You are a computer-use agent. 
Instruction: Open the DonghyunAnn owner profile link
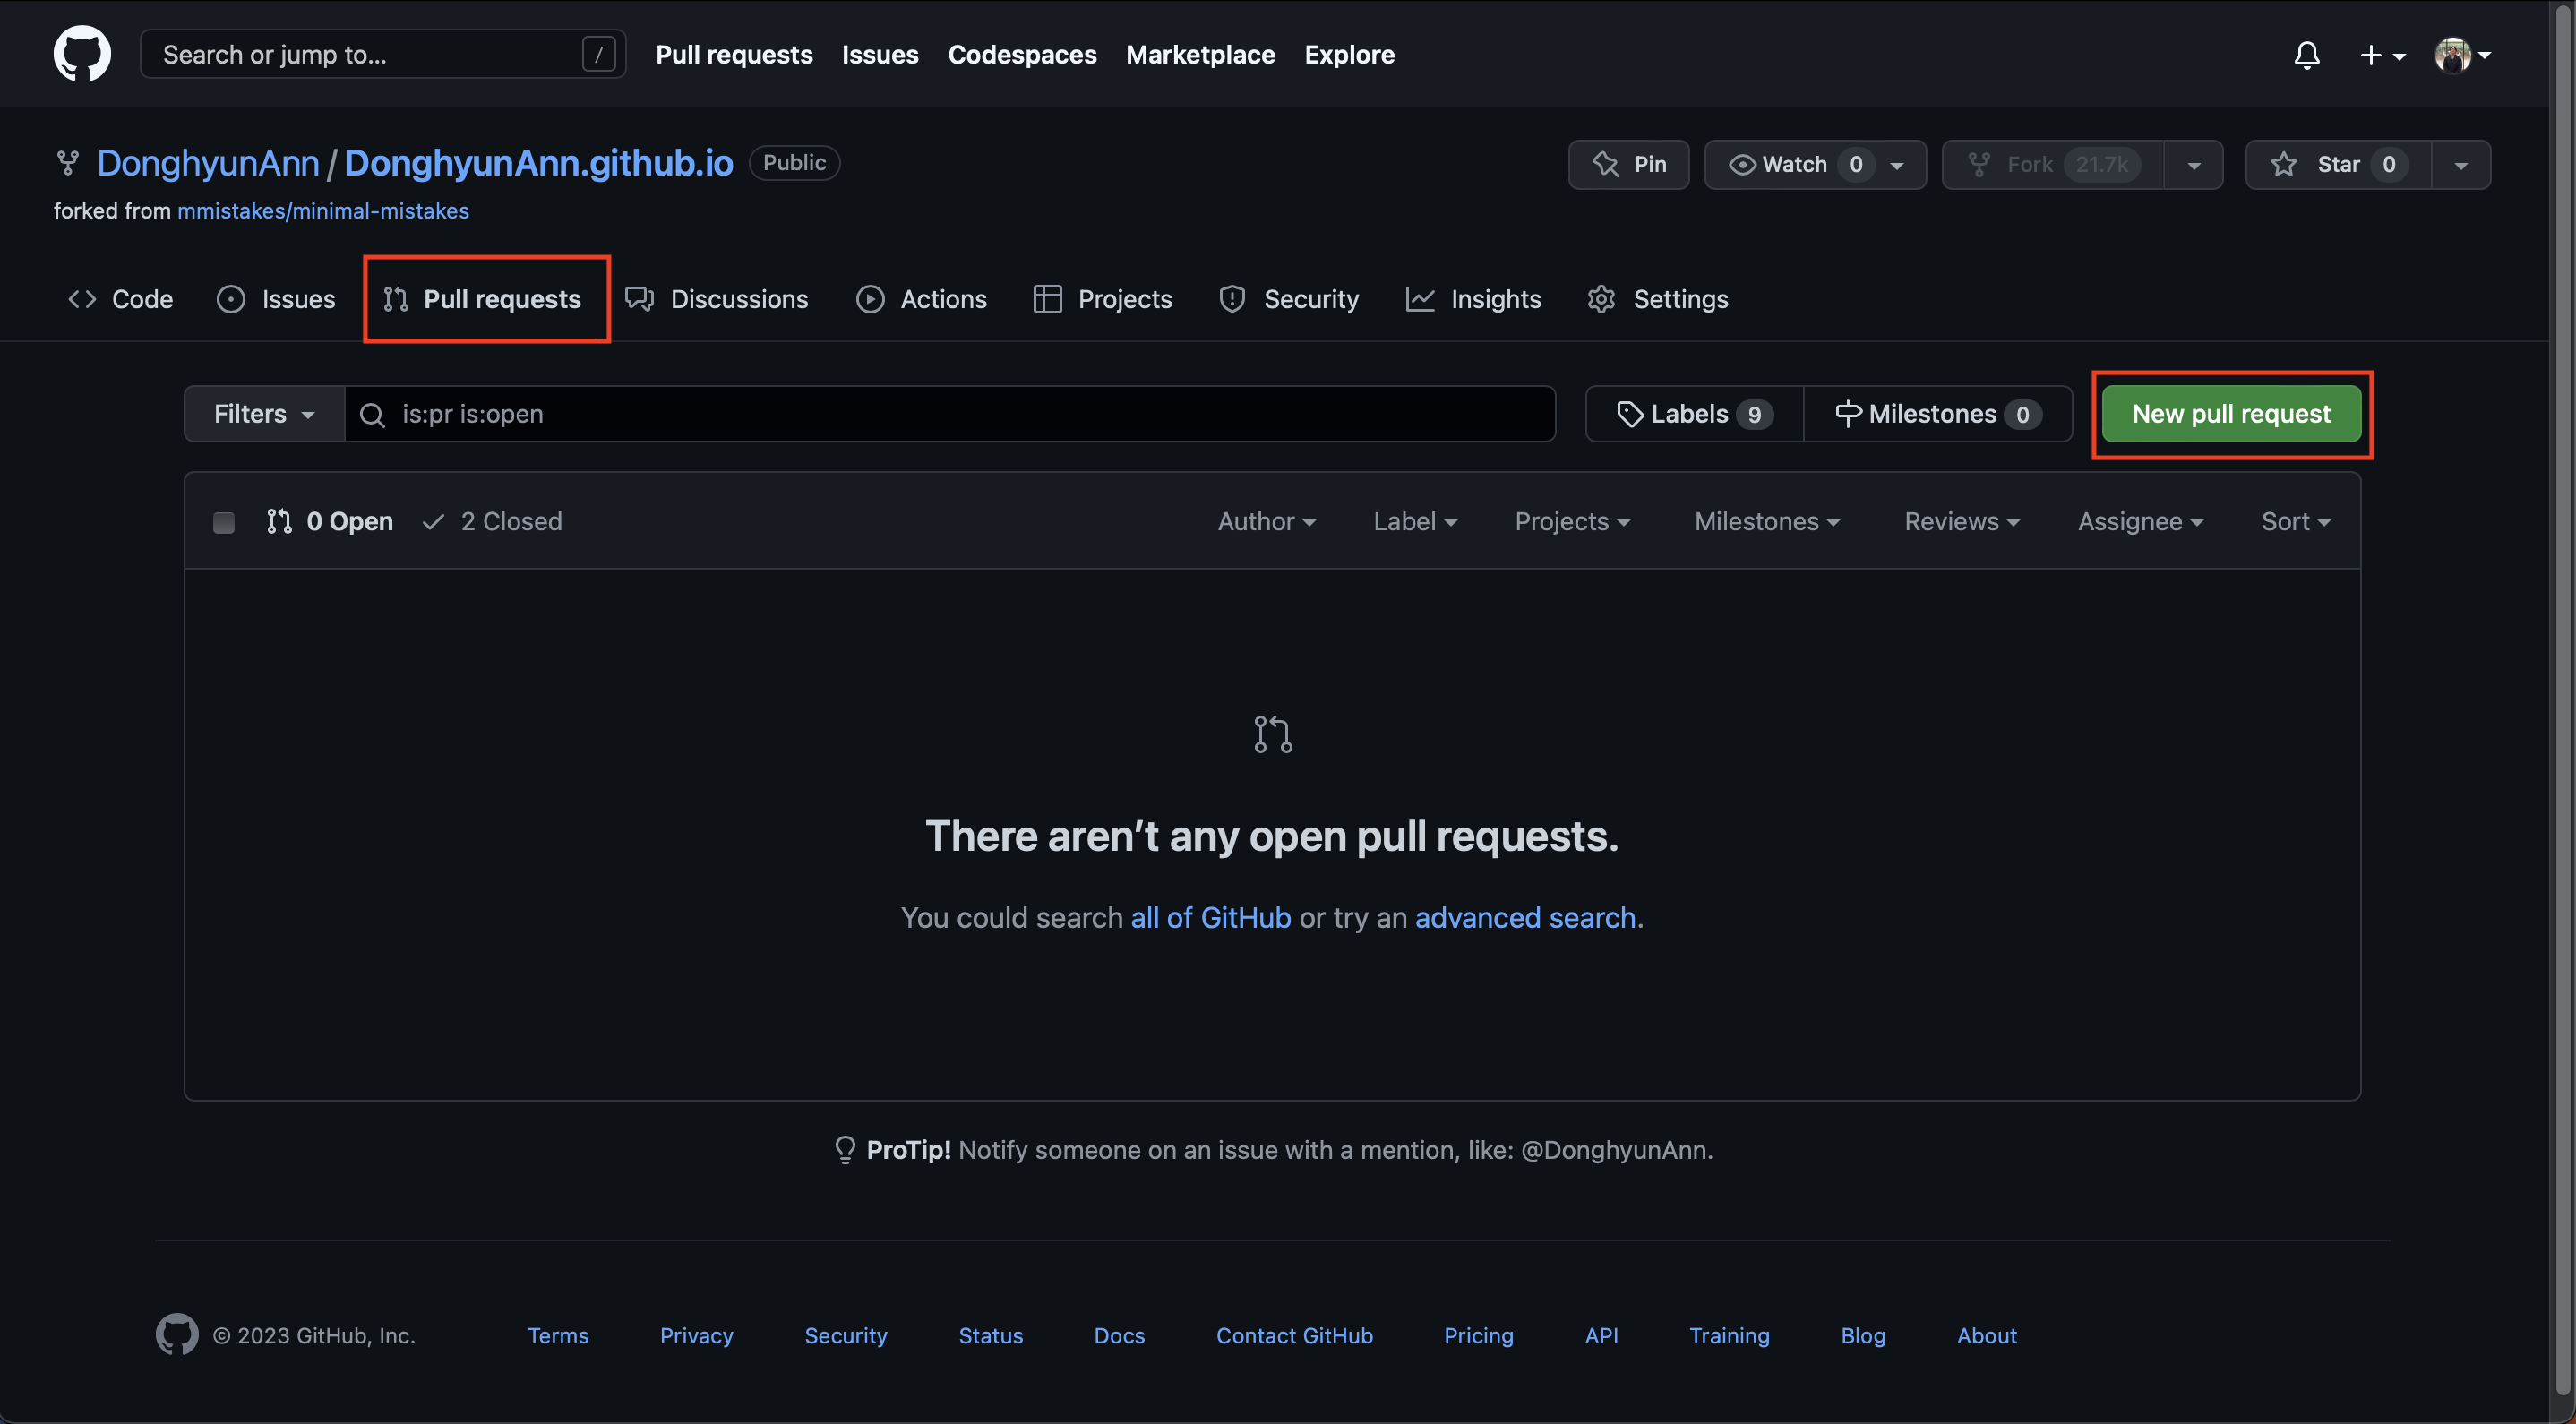pyautogui.click(x=208, y=163)
